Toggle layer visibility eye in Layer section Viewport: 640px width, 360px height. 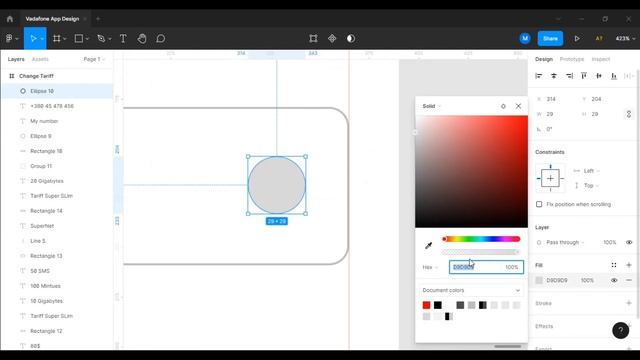pyautogui.click(x=629, y=242)
